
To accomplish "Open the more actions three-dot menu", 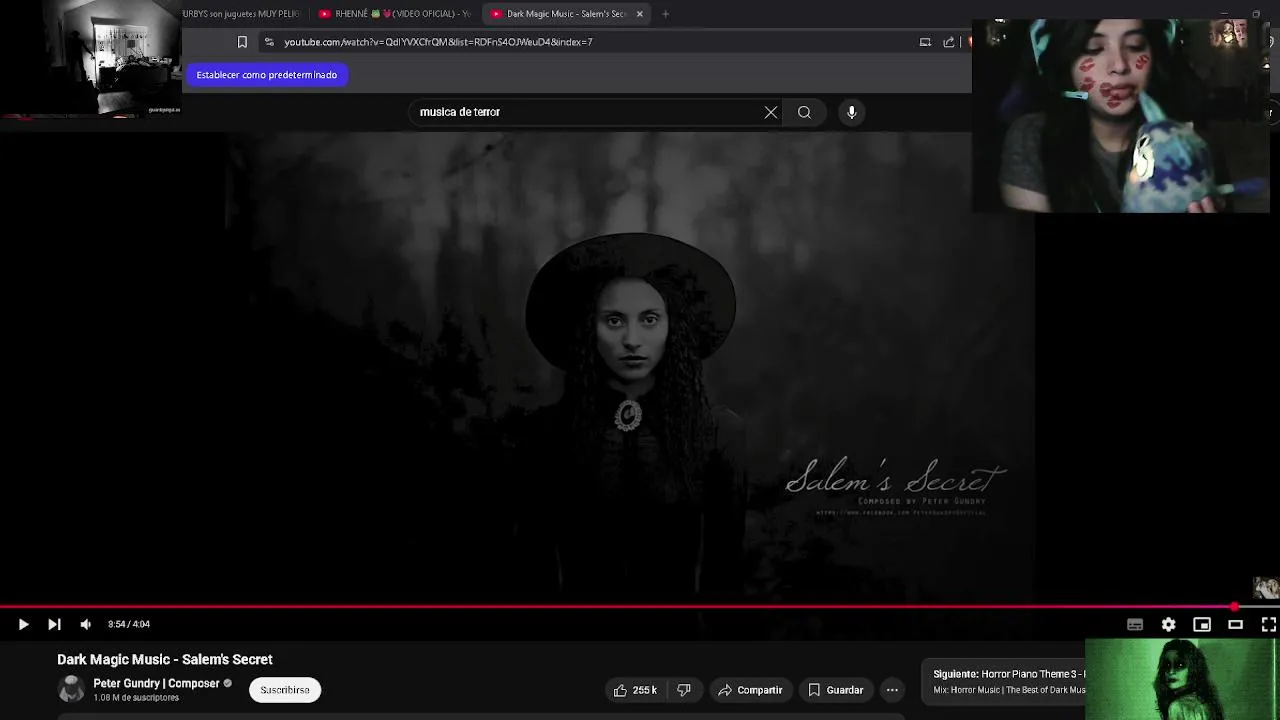I will (x=892, y=690).
